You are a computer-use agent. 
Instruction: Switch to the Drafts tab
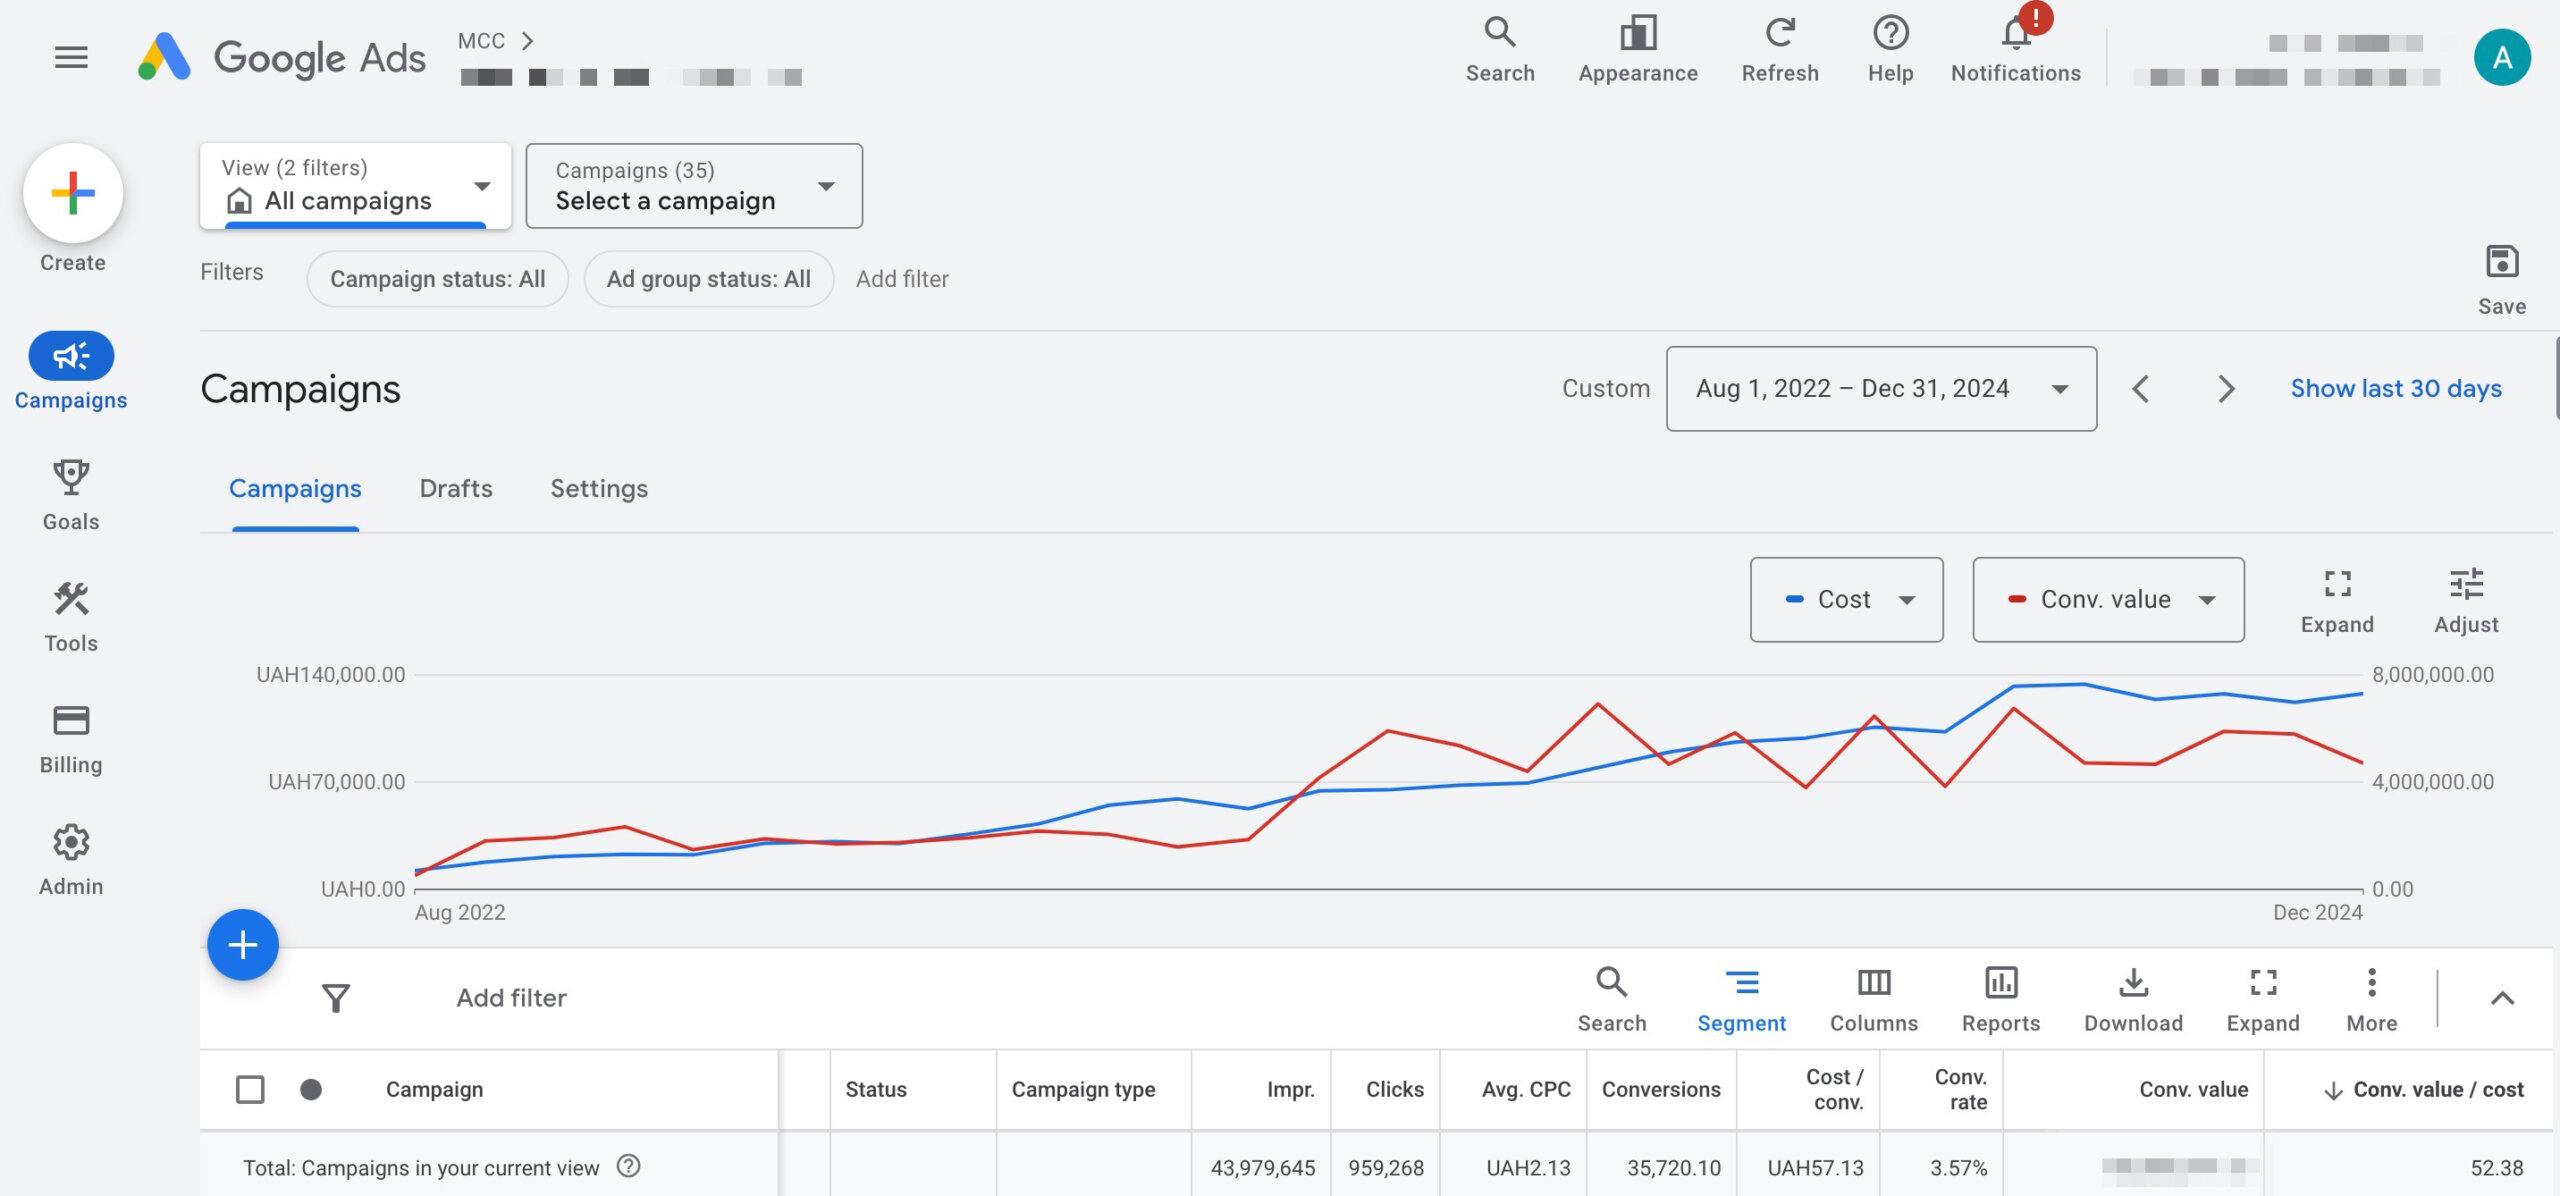coord(456,489)
